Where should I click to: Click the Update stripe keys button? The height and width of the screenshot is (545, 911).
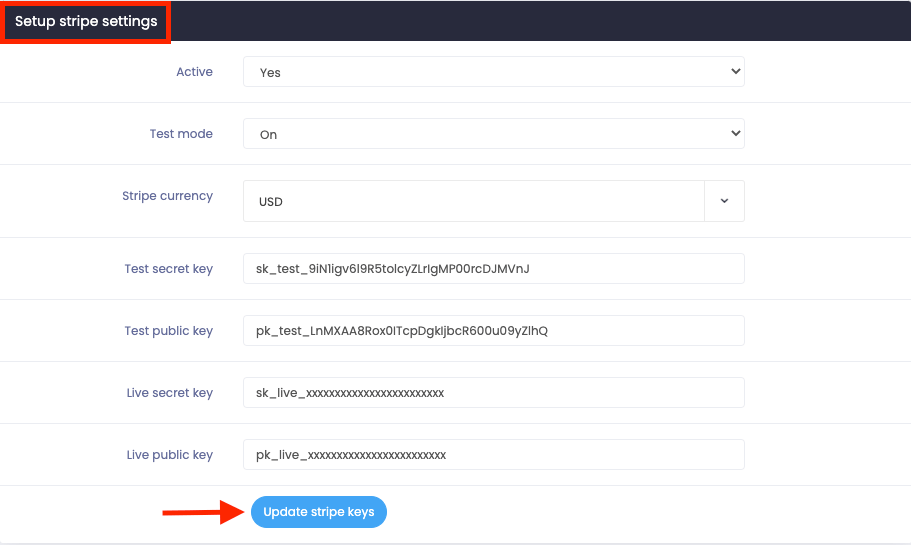coord(318,512)
